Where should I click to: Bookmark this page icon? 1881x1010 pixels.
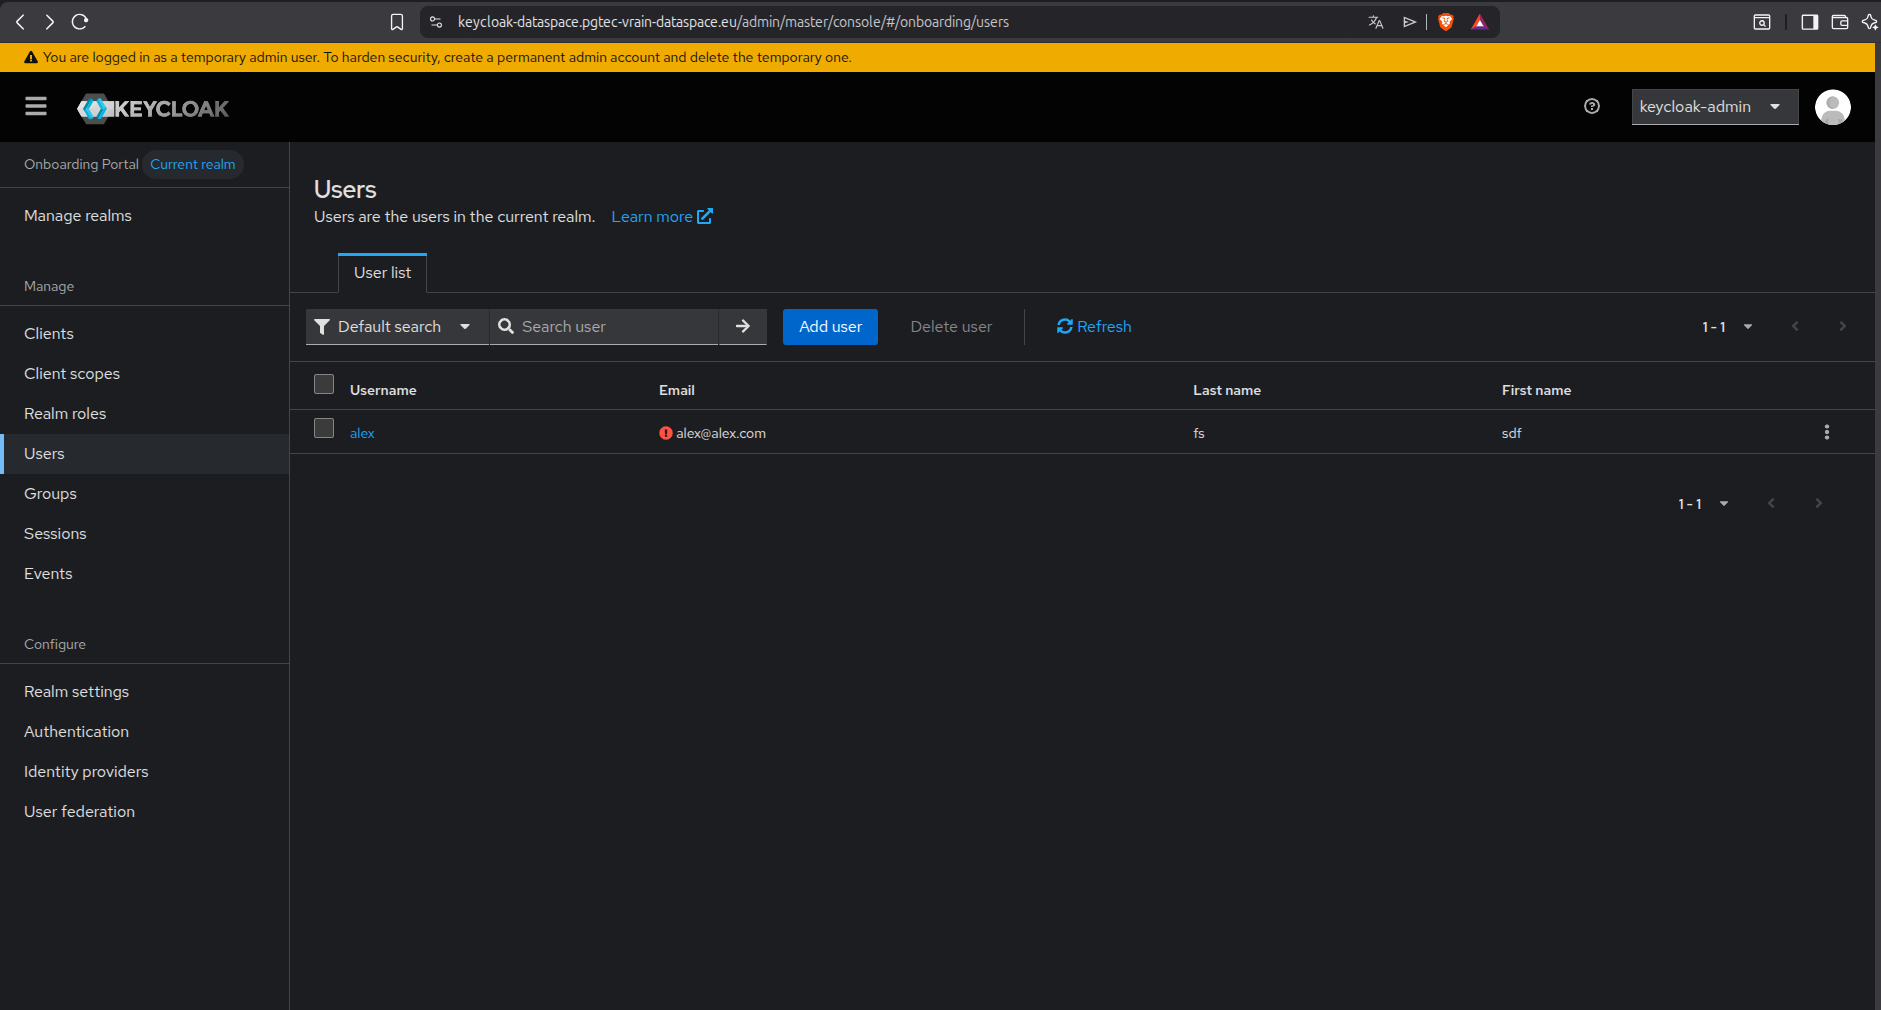click(x=397, y=22)
